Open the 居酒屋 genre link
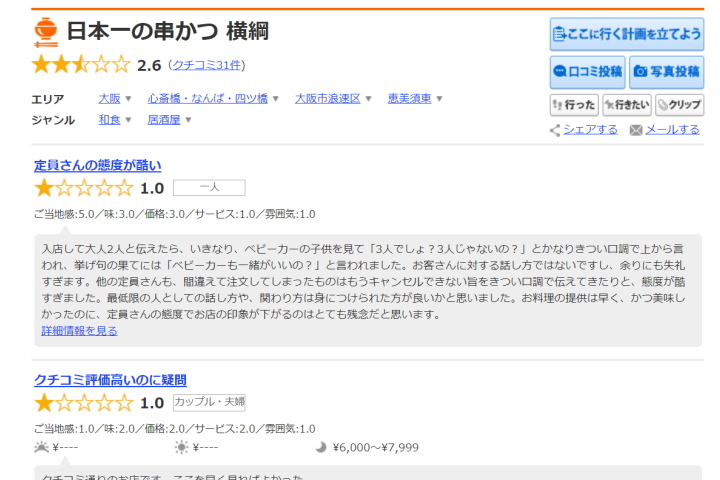The height and width of the screenshot is (480, 720). [x=165, y=120]
